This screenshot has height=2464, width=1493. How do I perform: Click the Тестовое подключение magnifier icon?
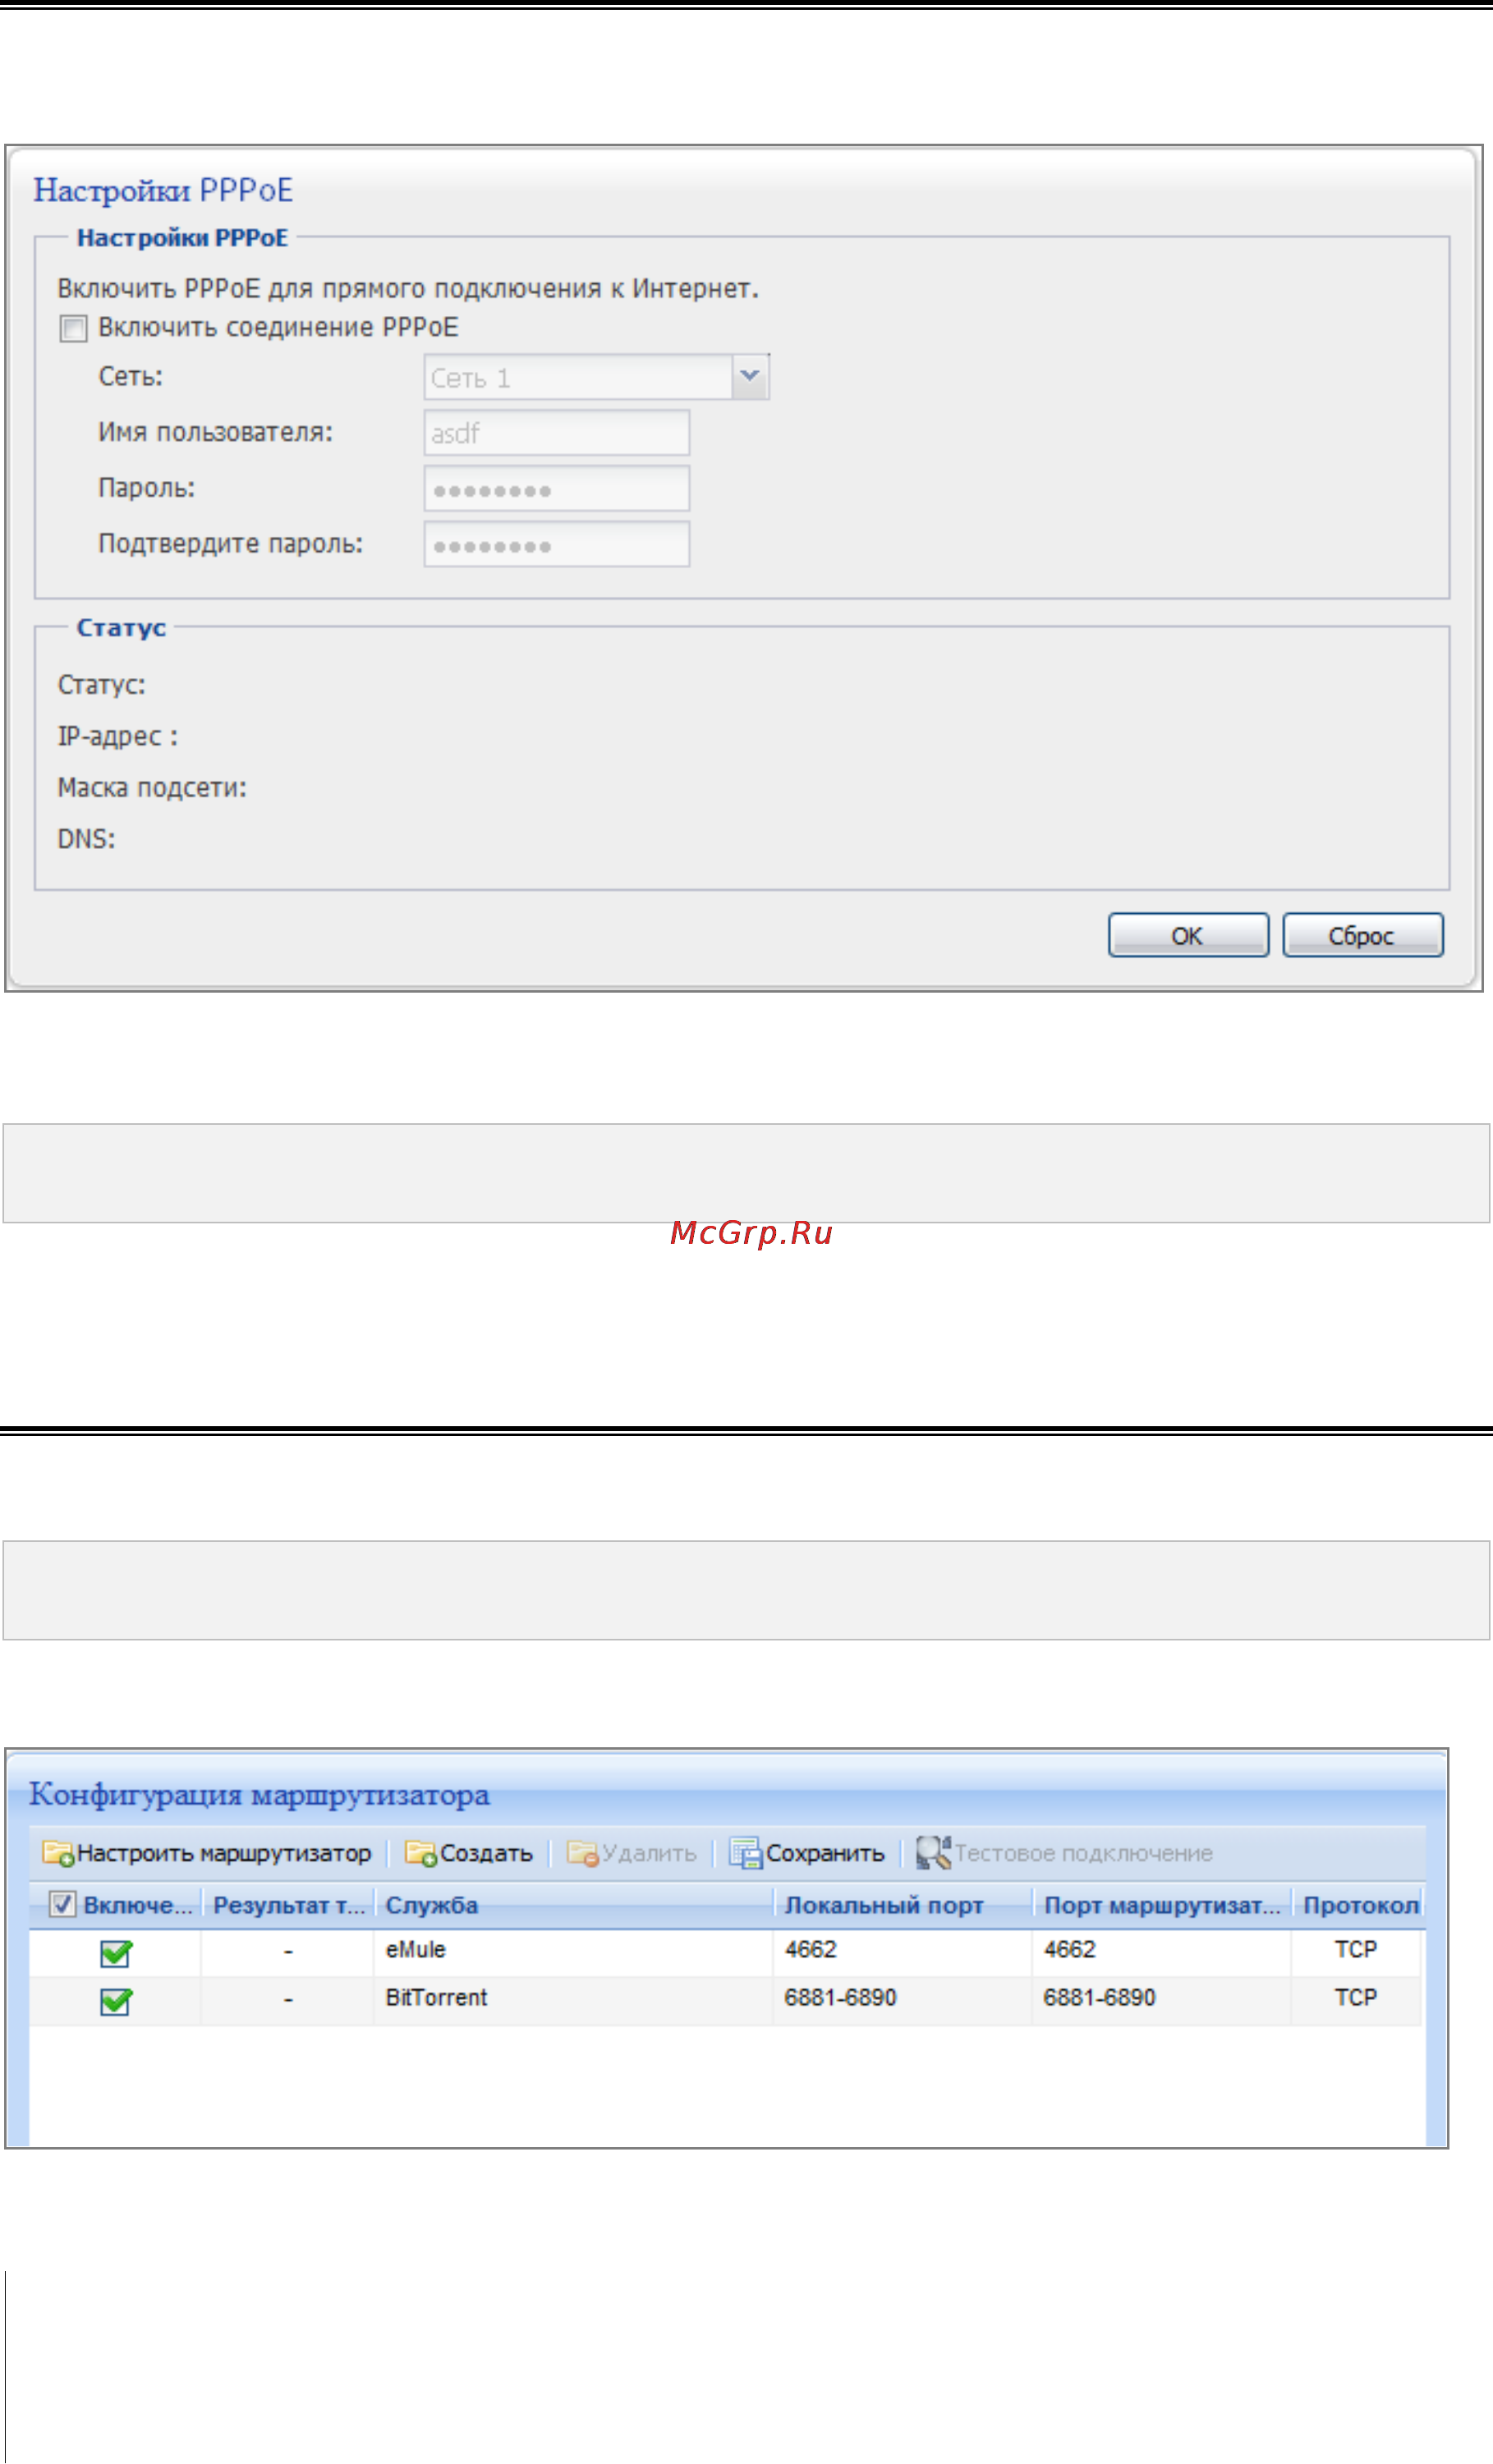pyautogui.click(x=933, y=1852)
